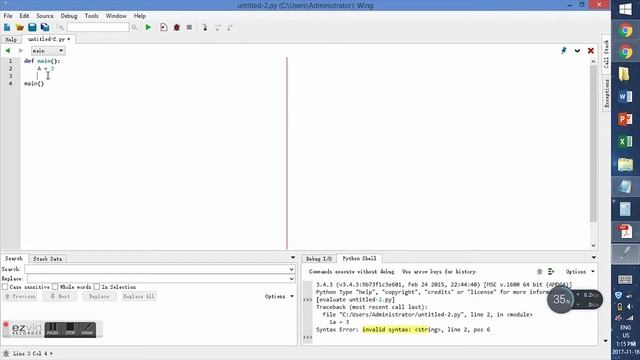Click the bug icon in Python Shell toolbar

[540, 271]
